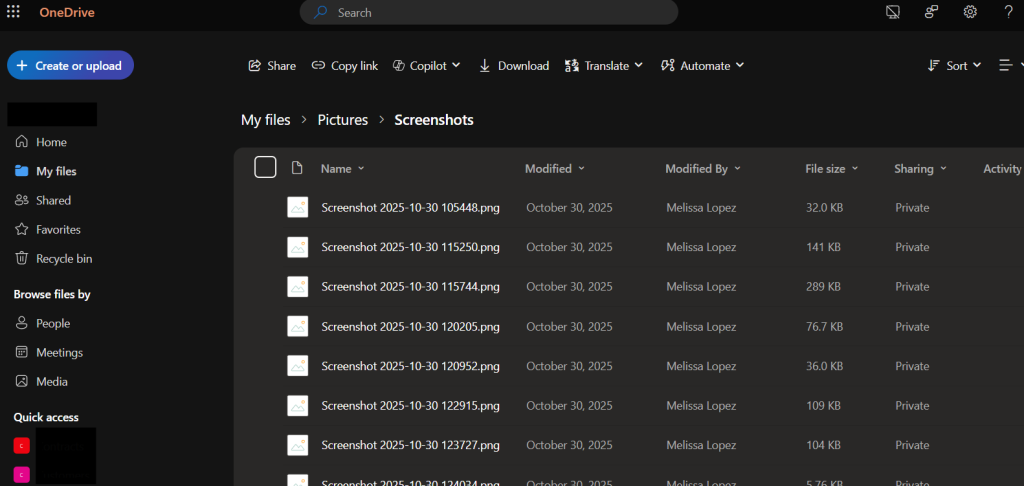
Task: Click the Create or upload button
Action: click(70, 65)
